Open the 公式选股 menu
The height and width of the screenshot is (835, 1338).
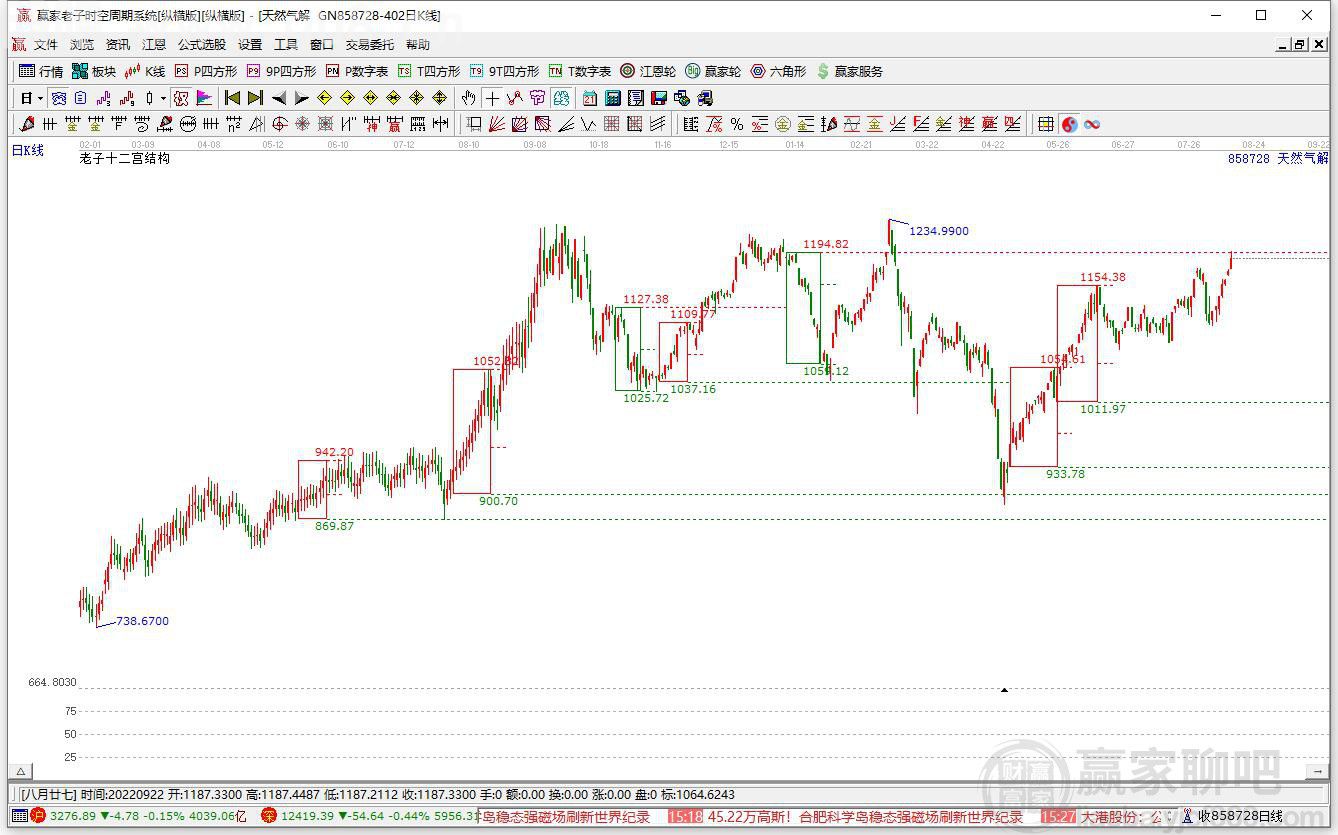coord(202,45)
